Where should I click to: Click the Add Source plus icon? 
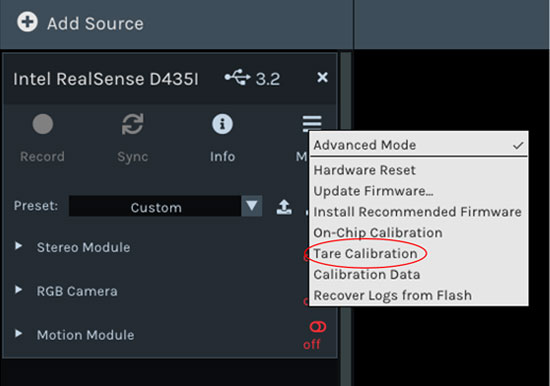[x=27, y=22]
